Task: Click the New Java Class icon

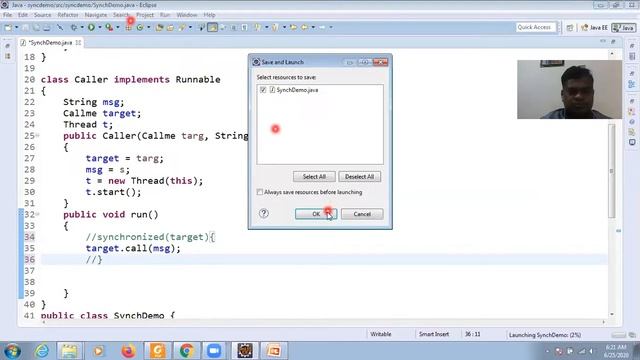Action: 140,27
